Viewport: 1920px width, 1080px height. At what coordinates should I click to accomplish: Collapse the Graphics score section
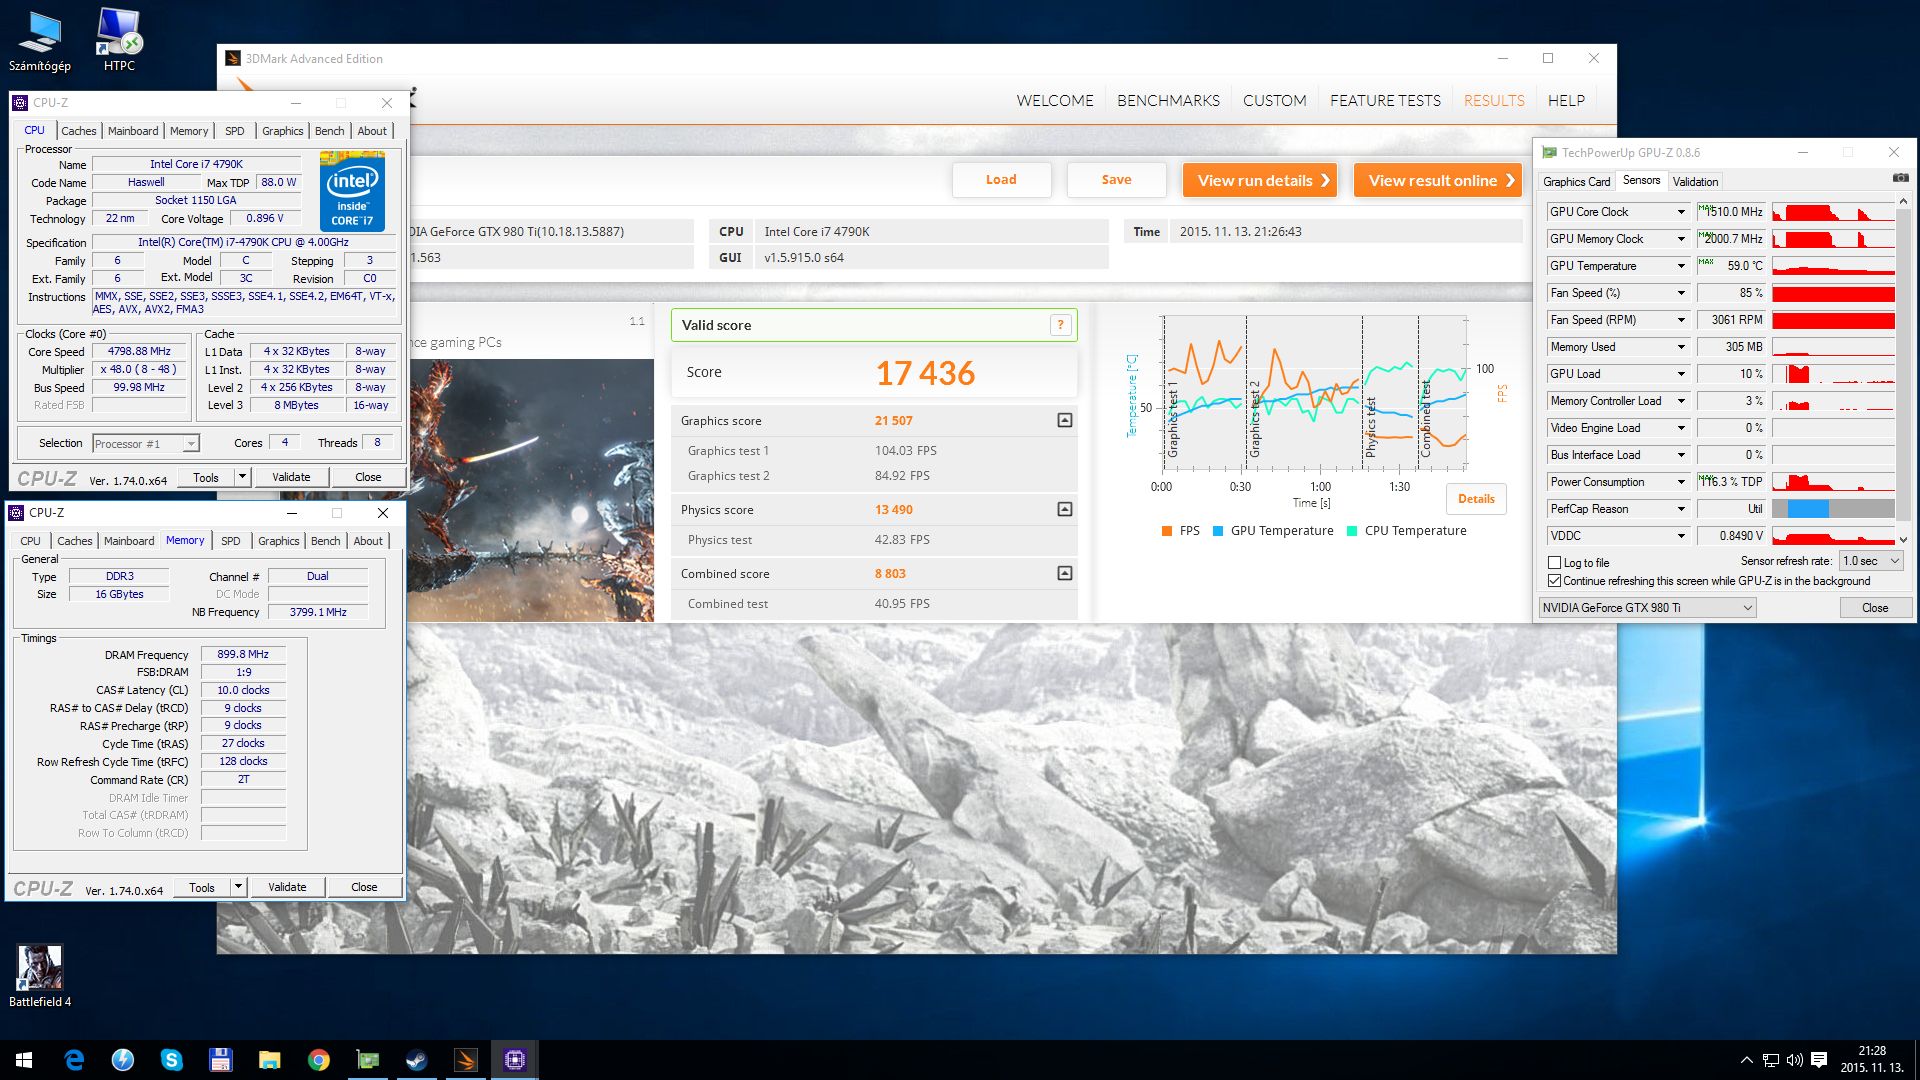point(1065,421)
